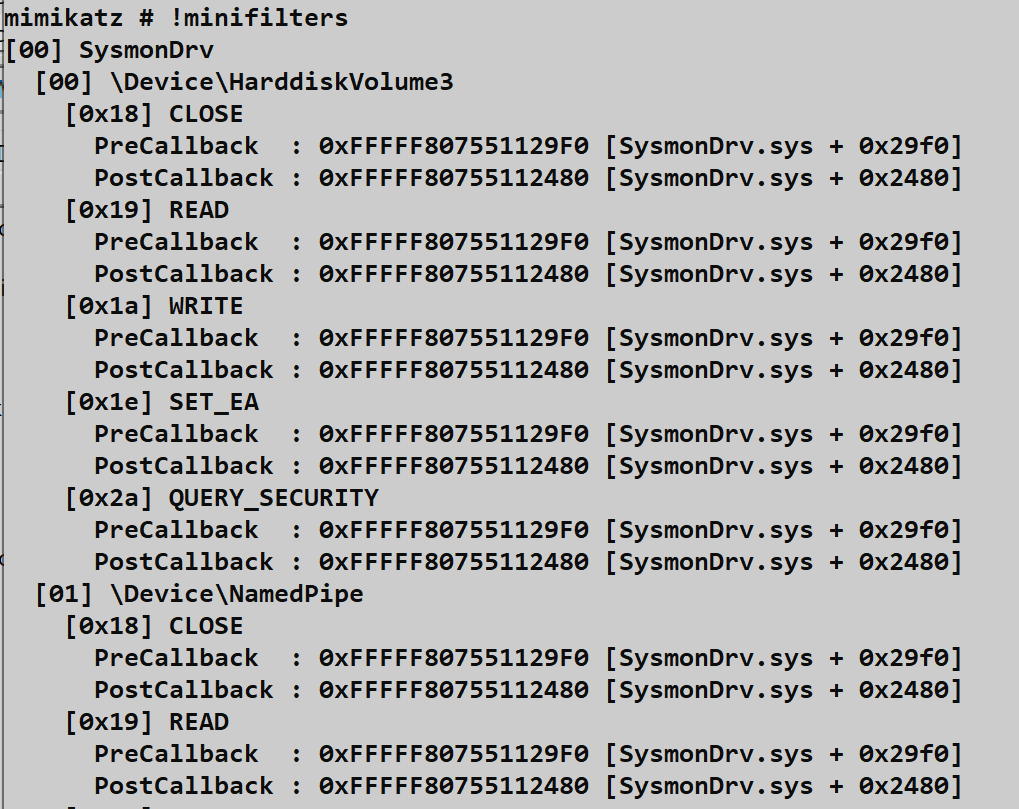The width and height of the screenshot is (1019, 809).
Task: Click READ entry under NamedPipe
Action: (147, 722)
